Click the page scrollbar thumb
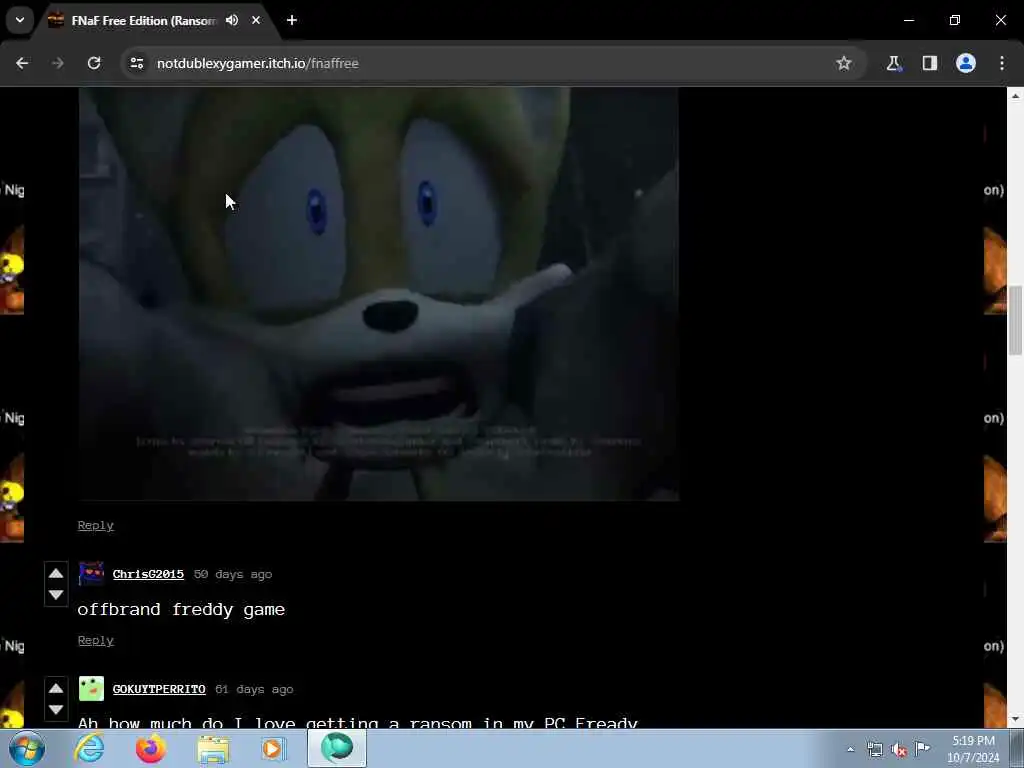The height and width of the screenshot is (768, 1024). (1015, 321)
